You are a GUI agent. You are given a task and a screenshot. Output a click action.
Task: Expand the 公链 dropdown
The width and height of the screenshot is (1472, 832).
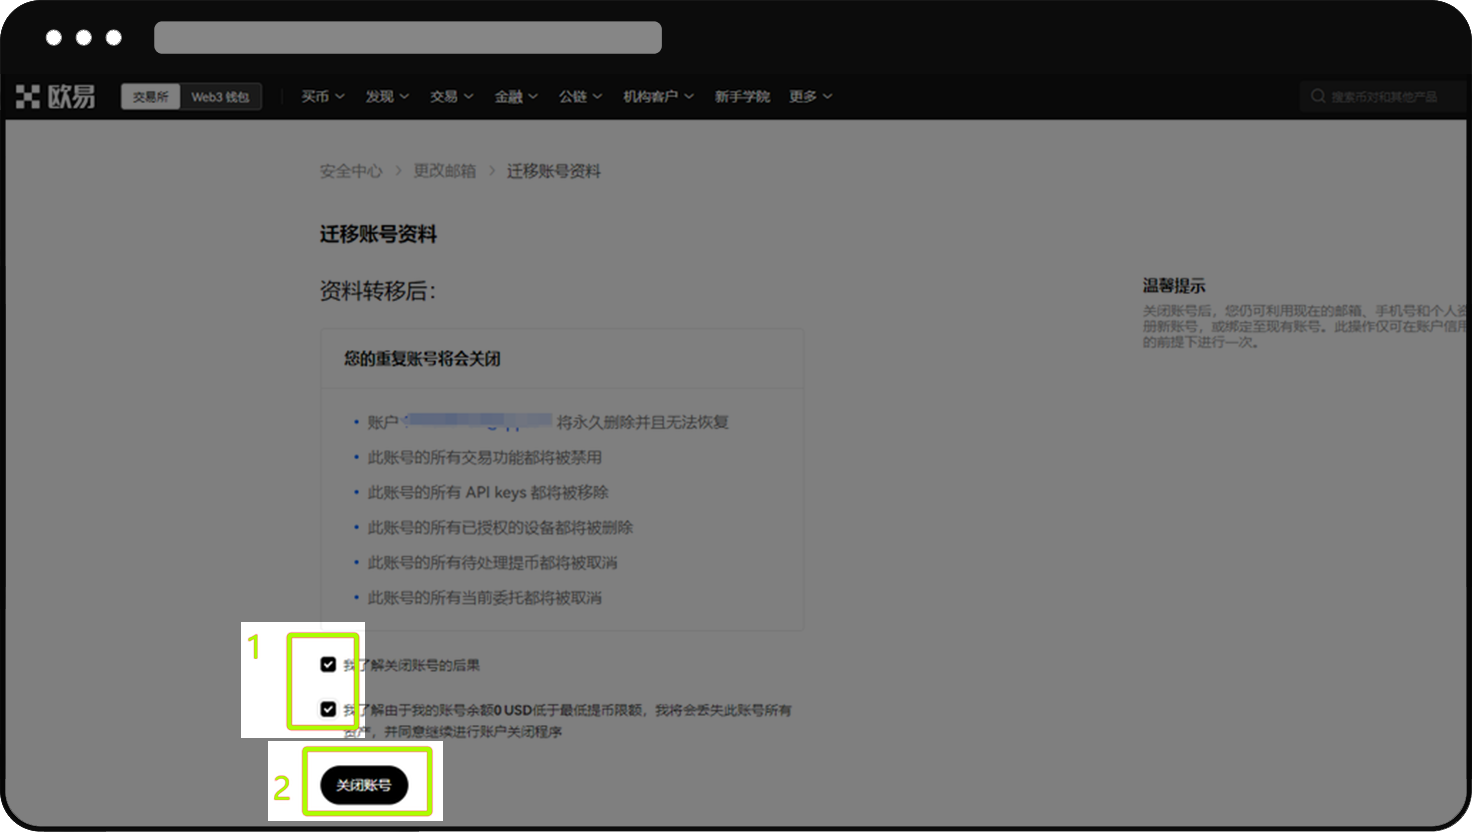[580, 97]
